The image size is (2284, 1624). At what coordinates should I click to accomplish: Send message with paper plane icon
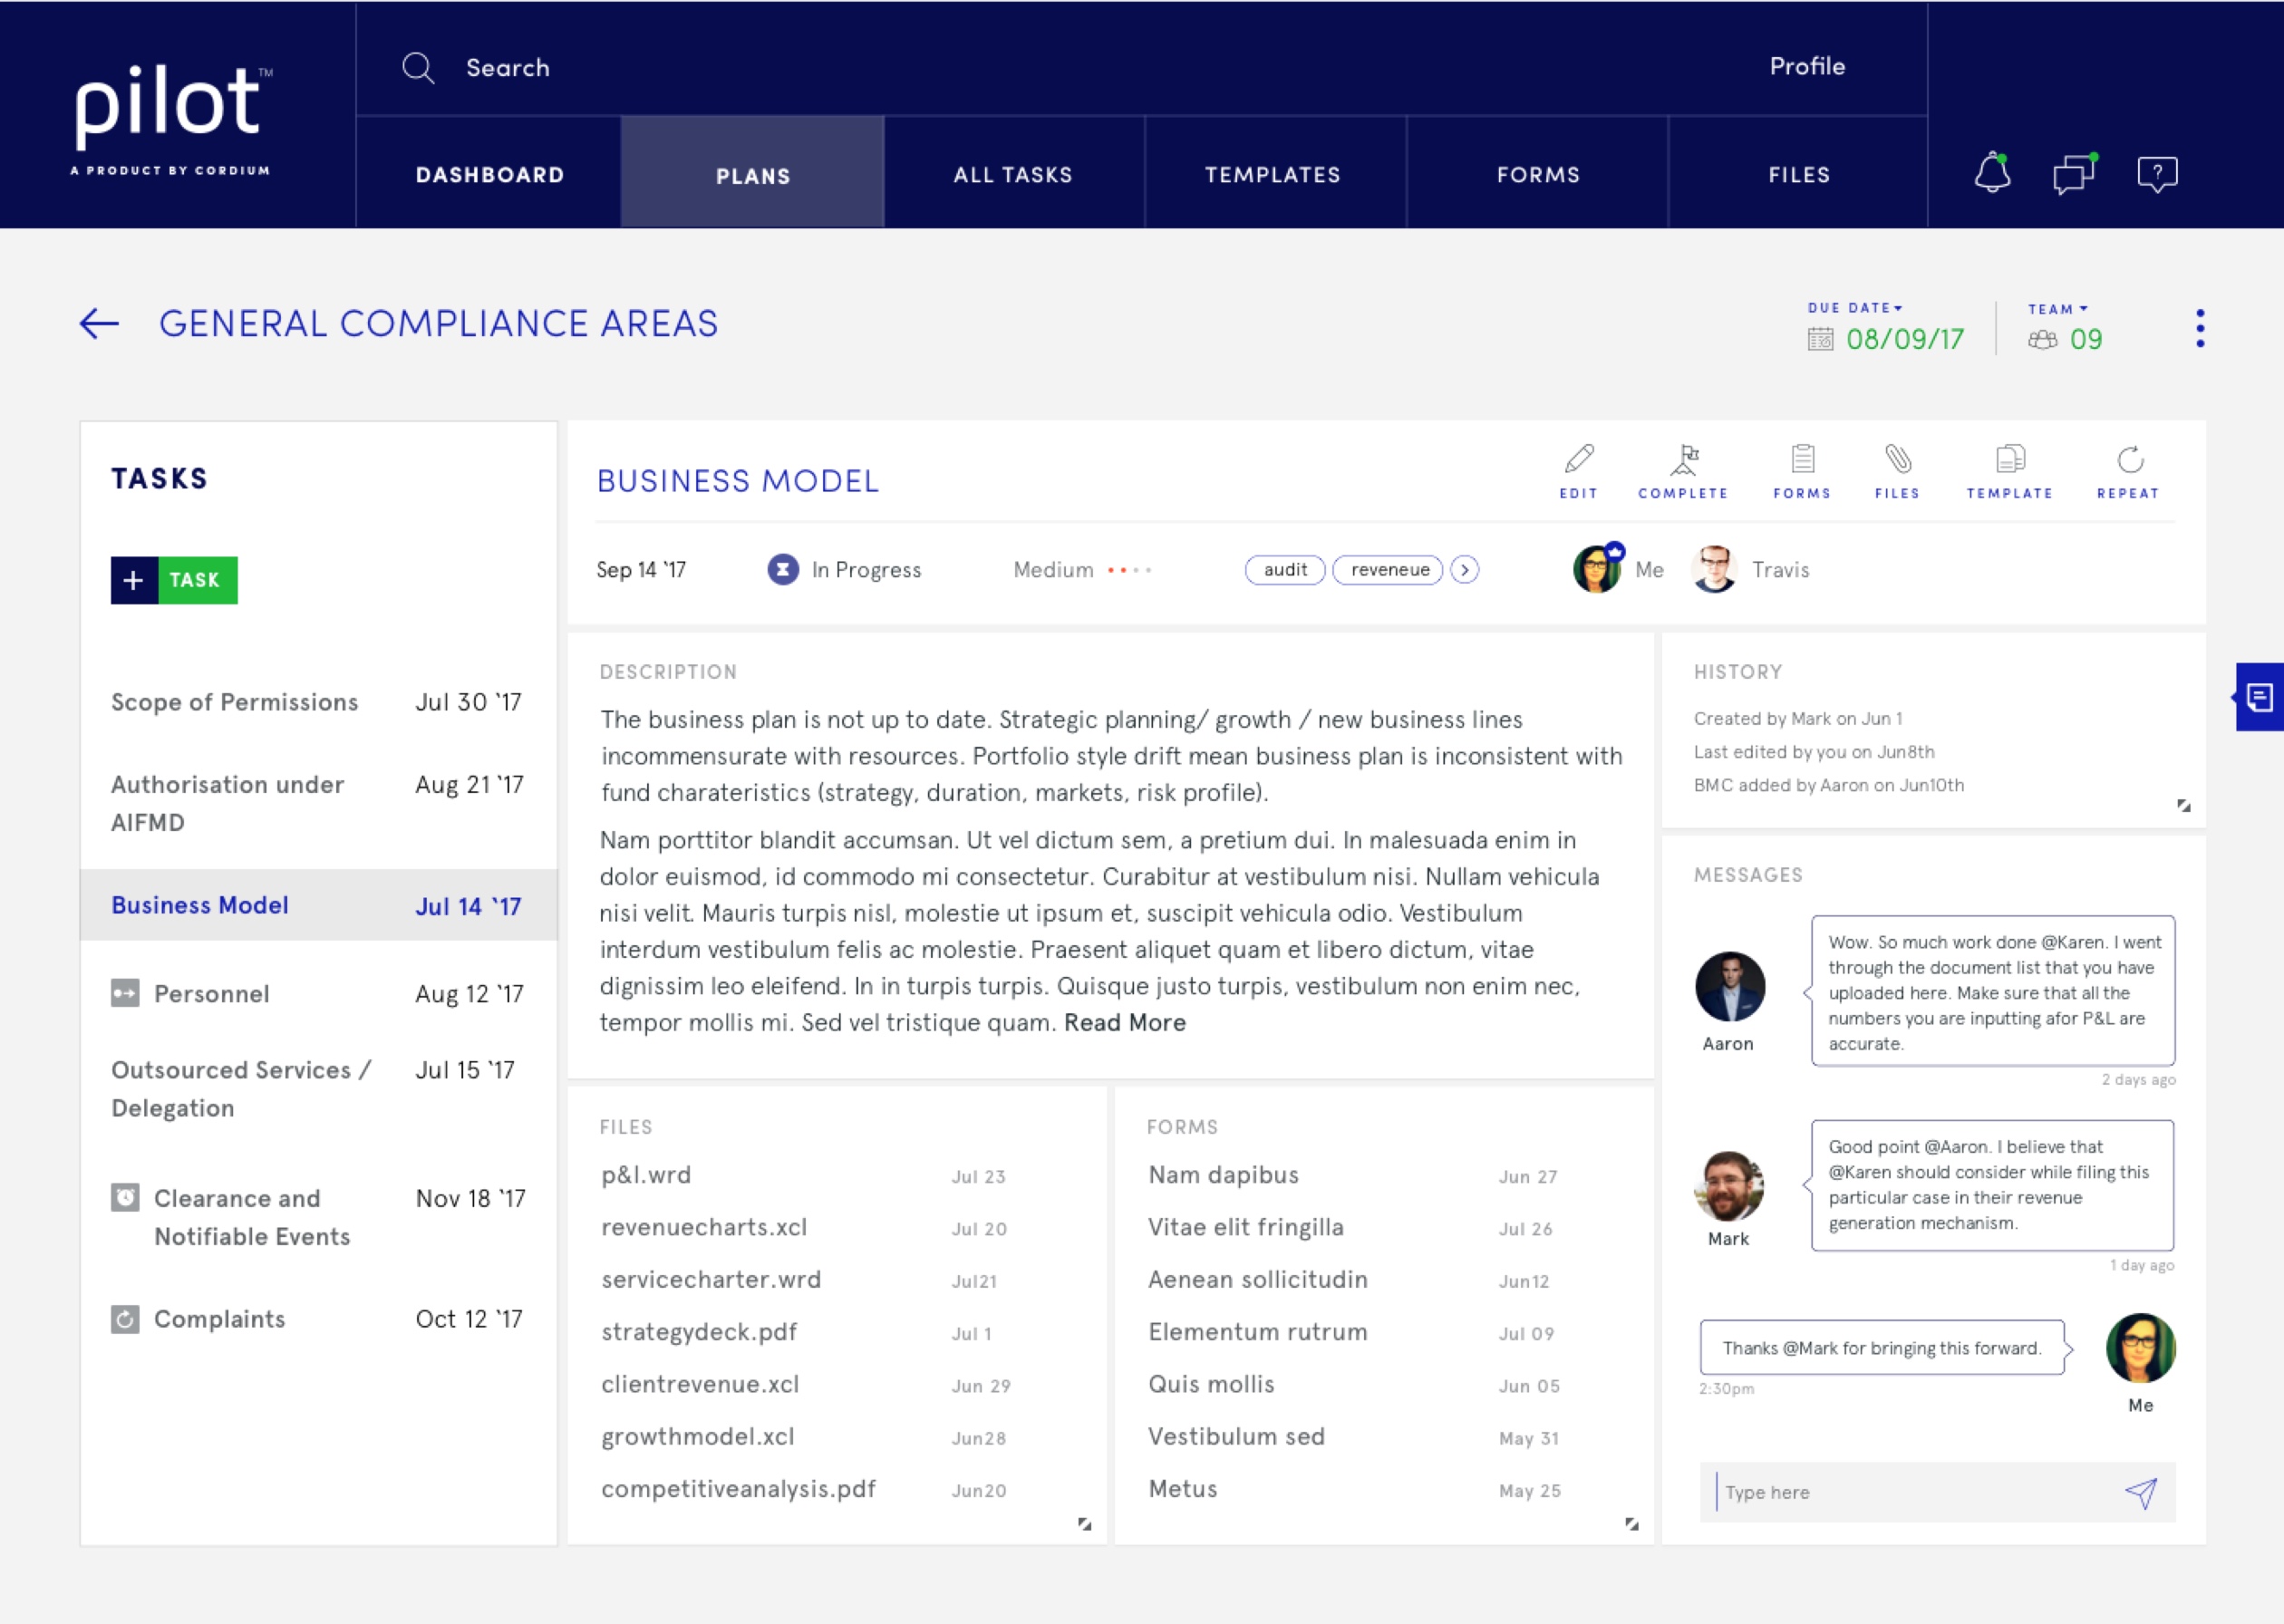tap(2141, 1493)
